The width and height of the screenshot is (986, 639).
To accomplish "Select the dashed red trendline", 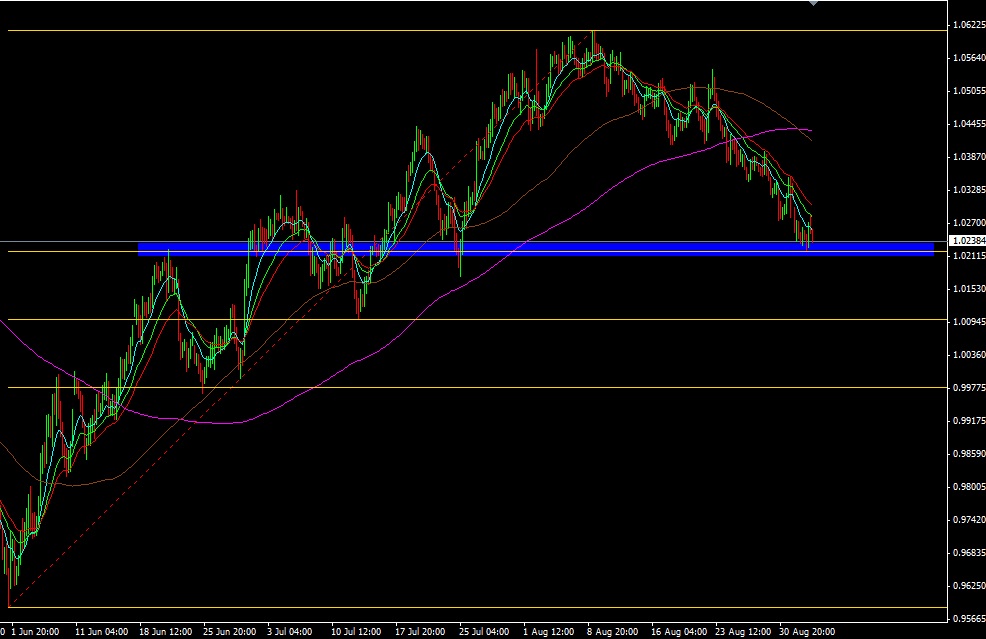I will coord(302,320).
